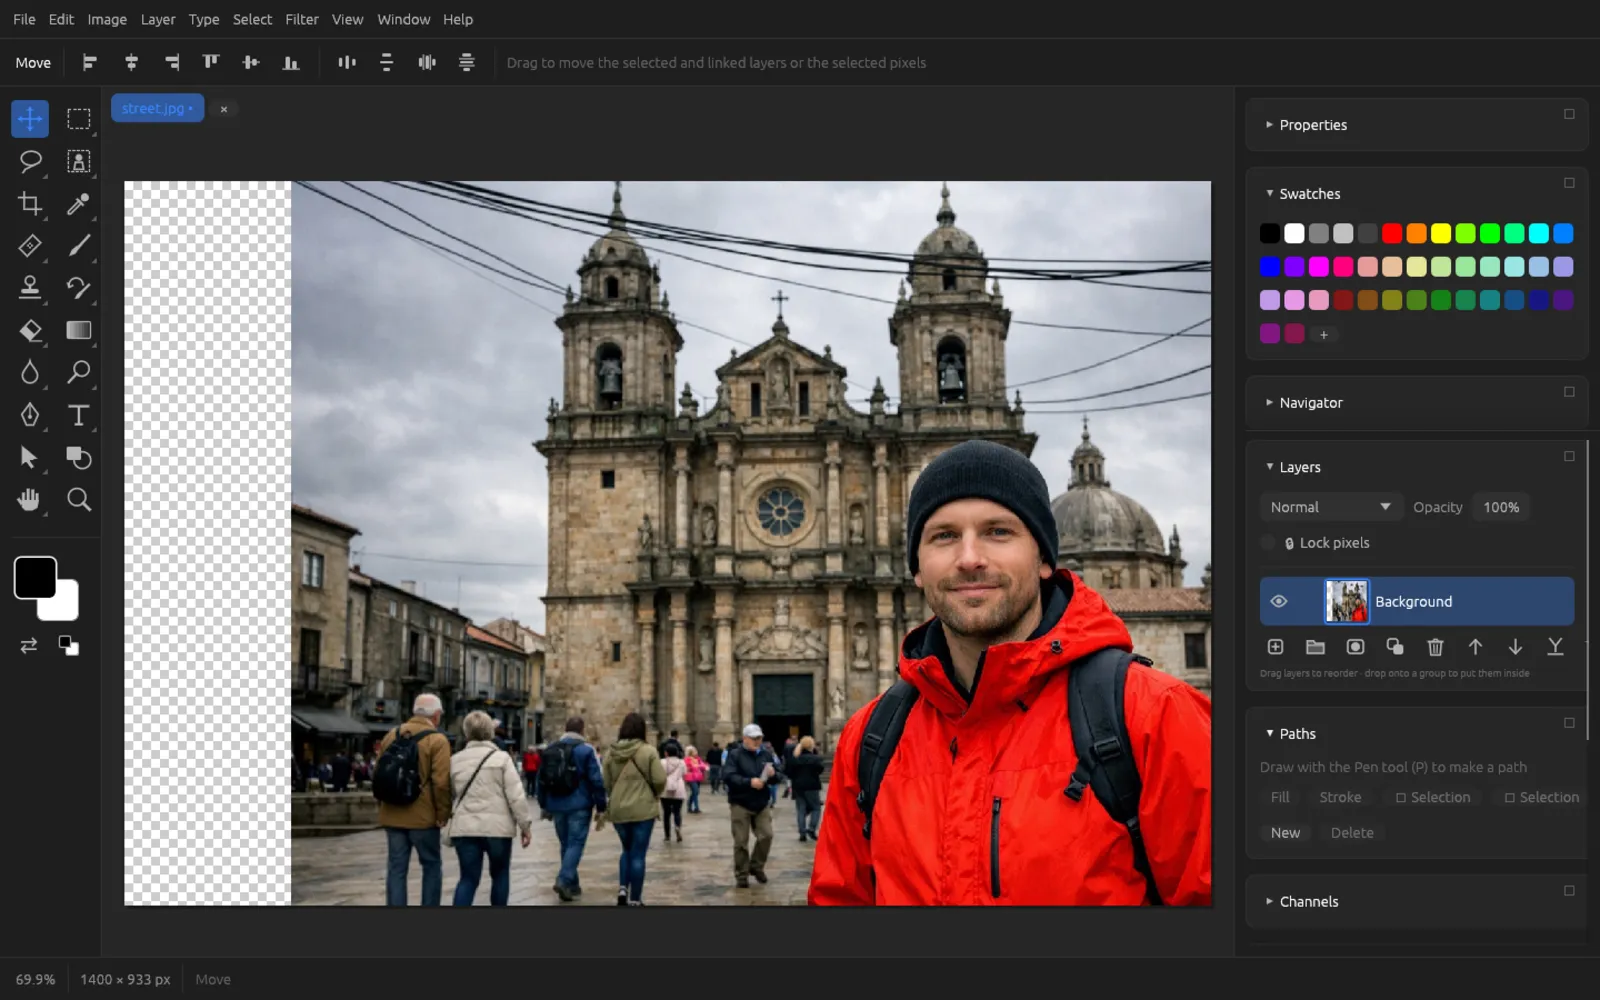
Task: Select the Hand tool
Action: (x=30, y=500)
